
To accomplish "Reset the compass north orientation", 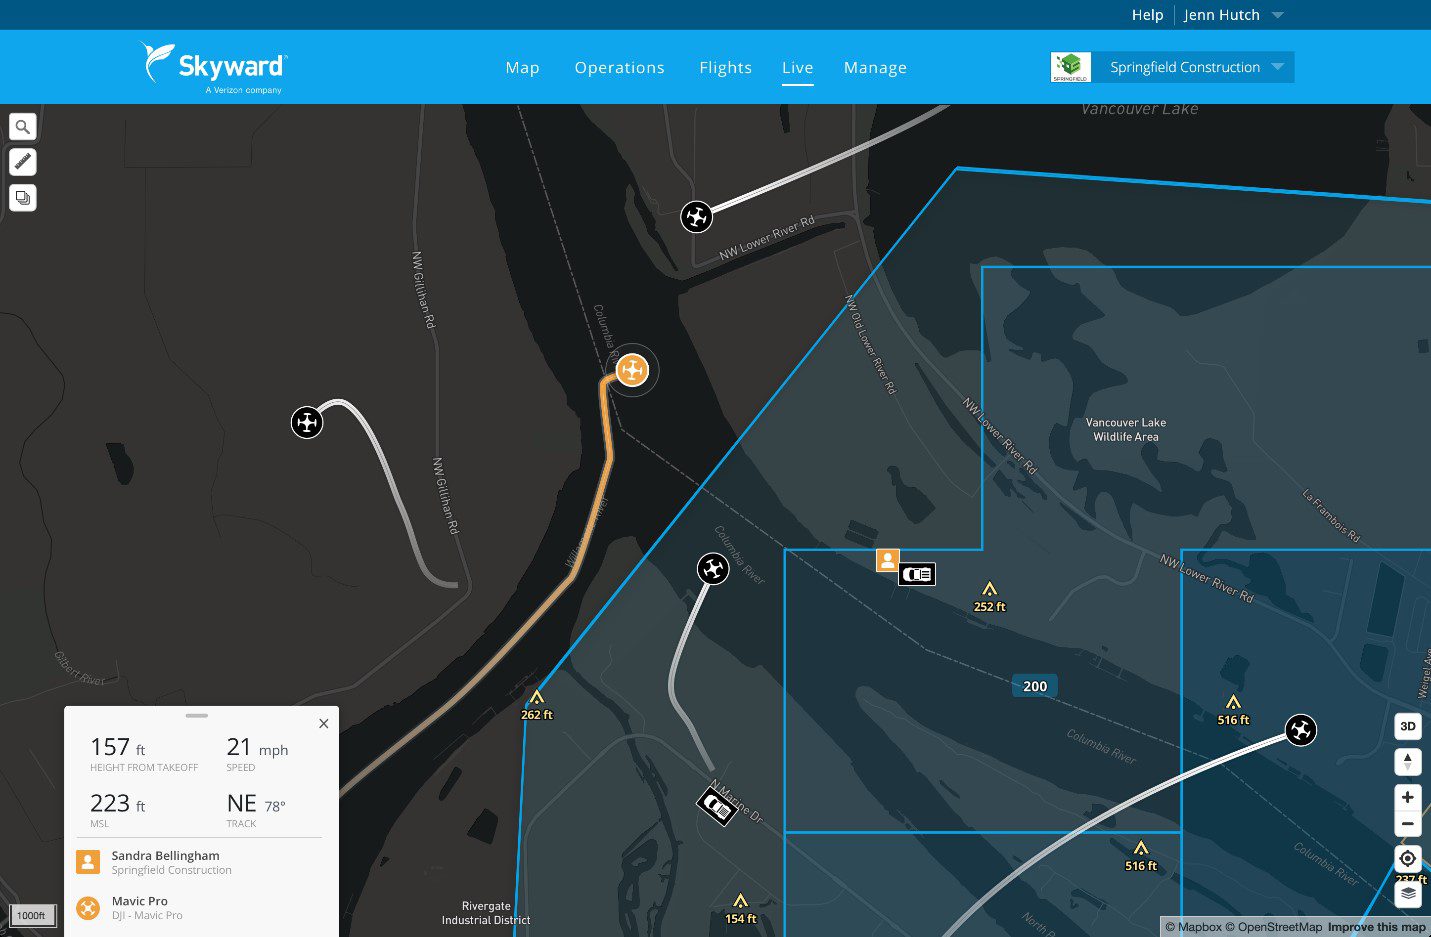I will 1407,761.
